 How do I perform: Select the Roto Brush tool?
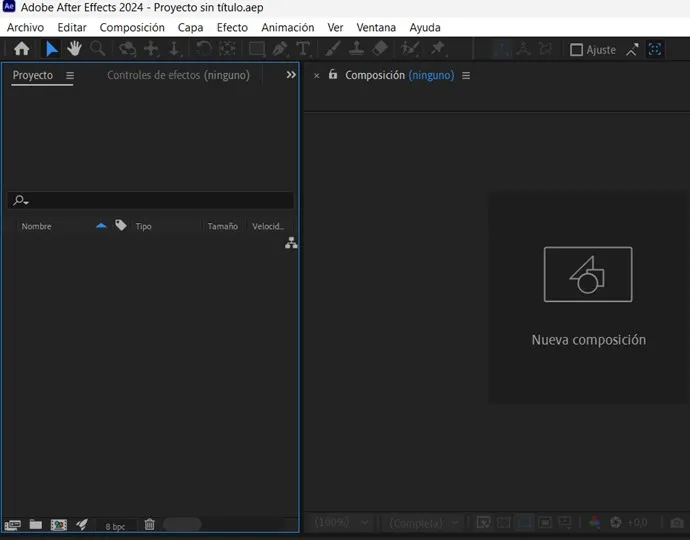click(410, 48)
